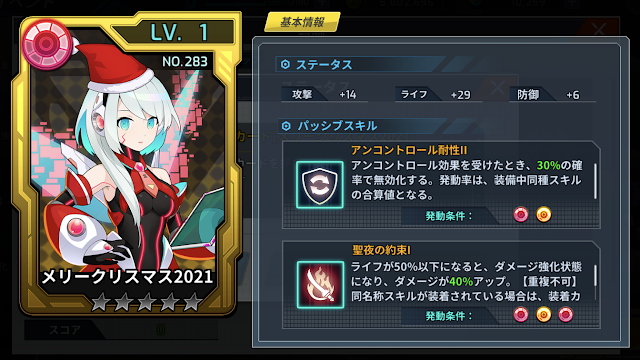Click the yellow chip under 聖夜の約束I
The width and height of the screenshot is (640, 360).
pos(544,314)
